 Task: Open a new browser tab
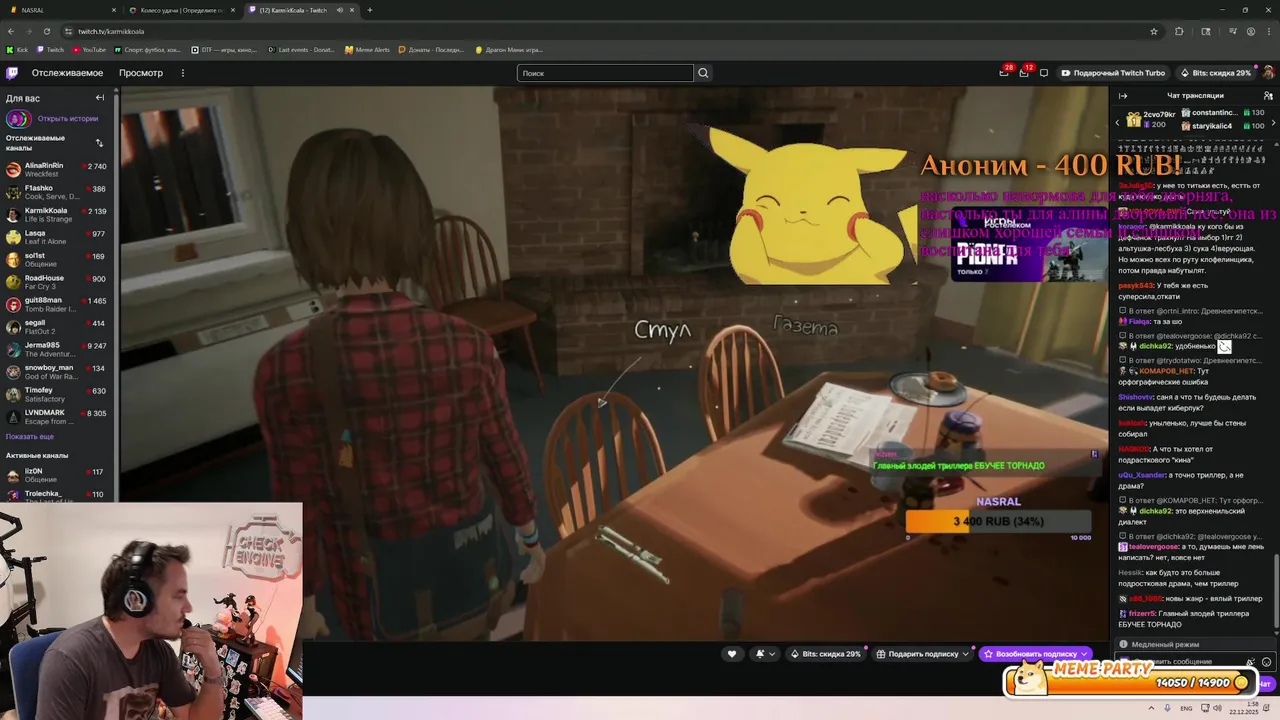(x=370, y=10)
